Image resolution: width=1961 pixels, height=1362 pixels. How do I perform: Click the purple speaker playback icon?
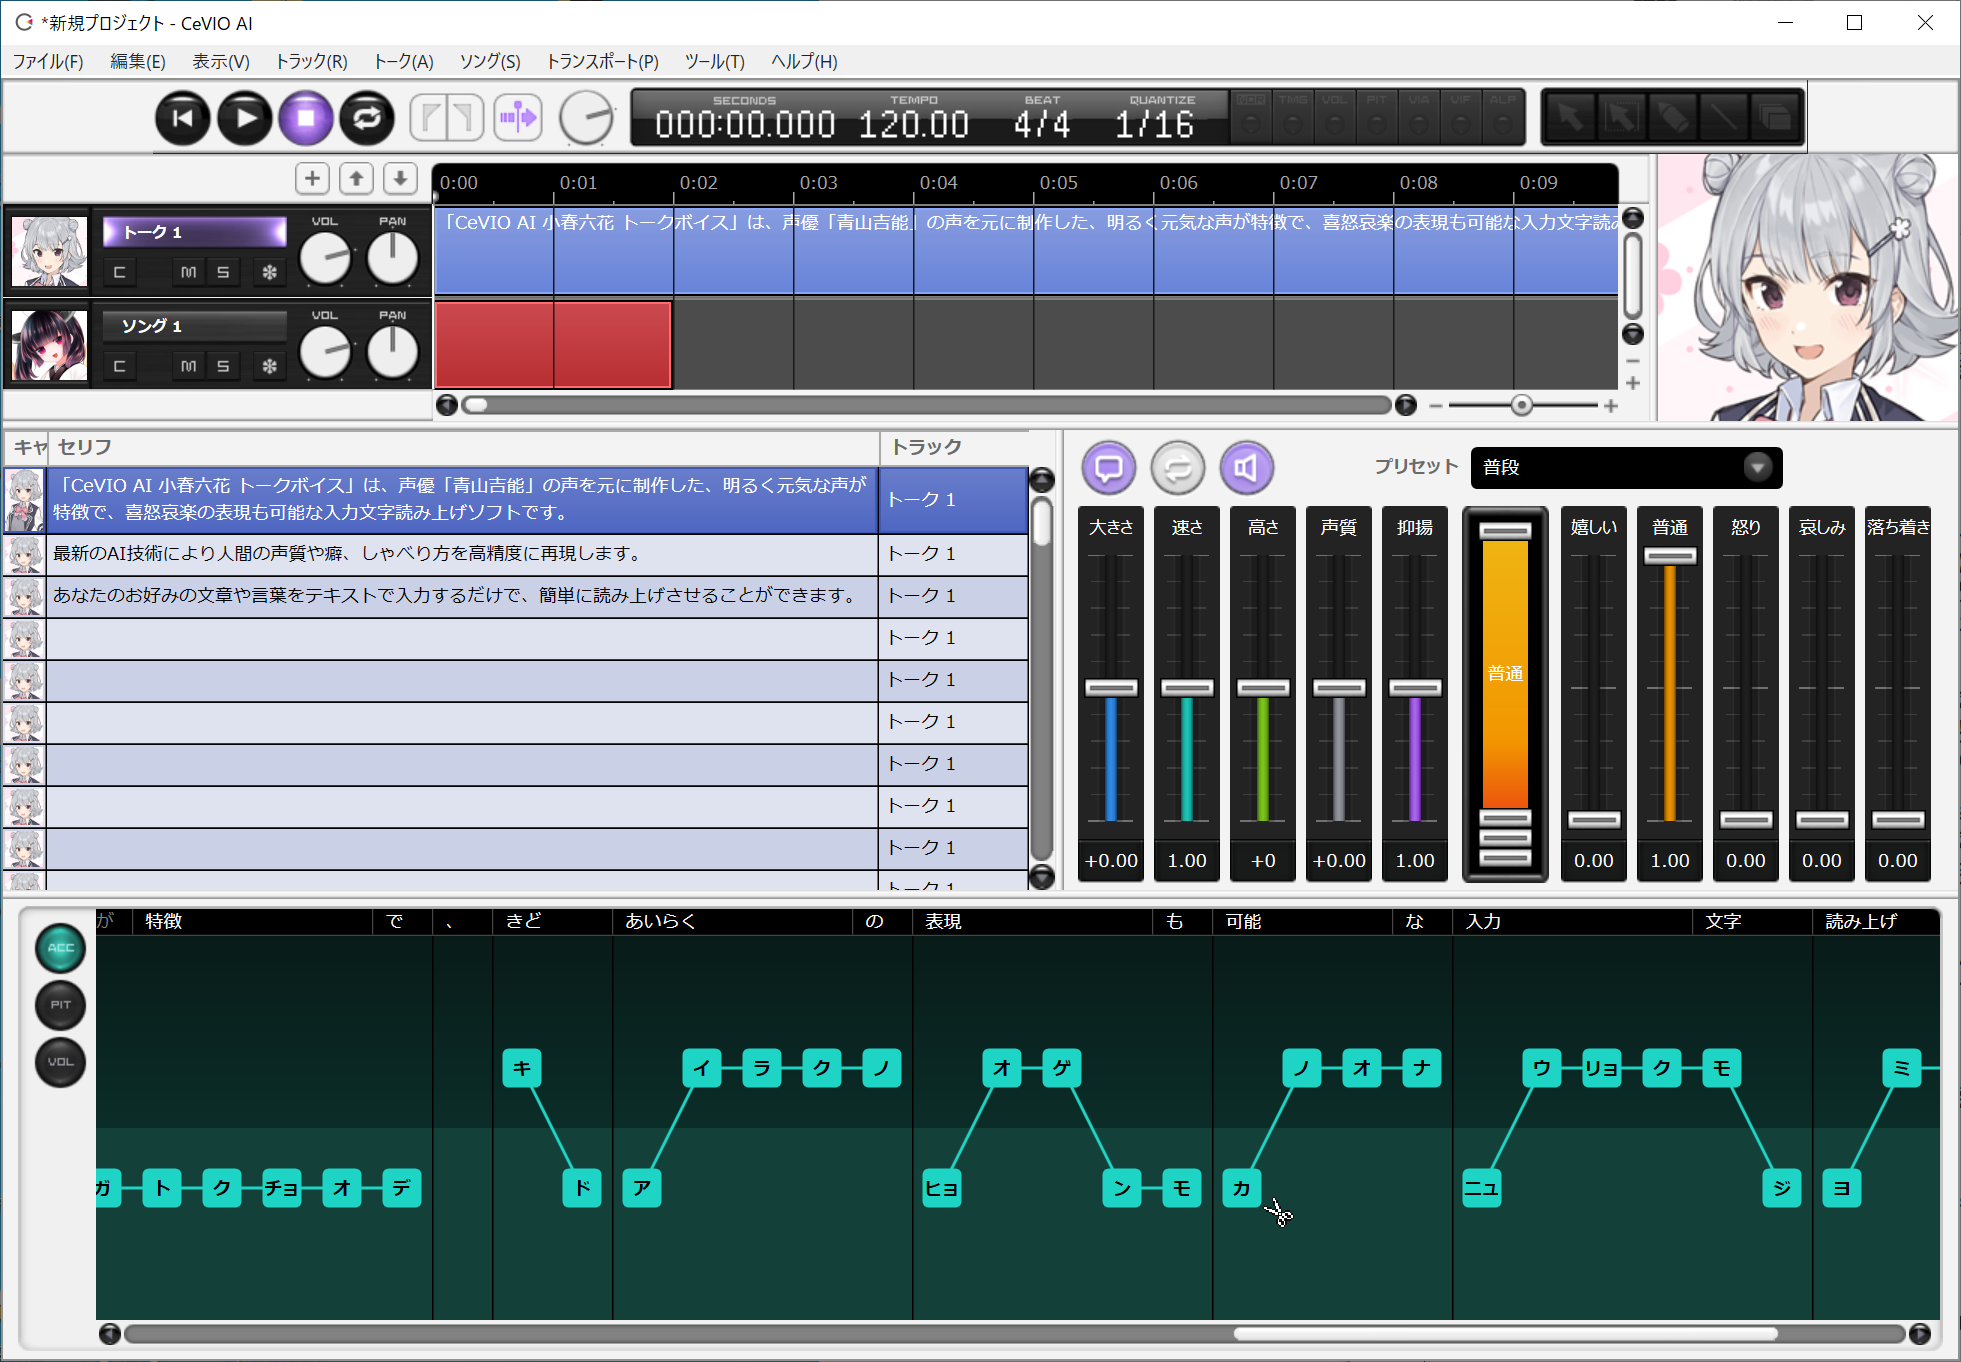pos(1246,467)
